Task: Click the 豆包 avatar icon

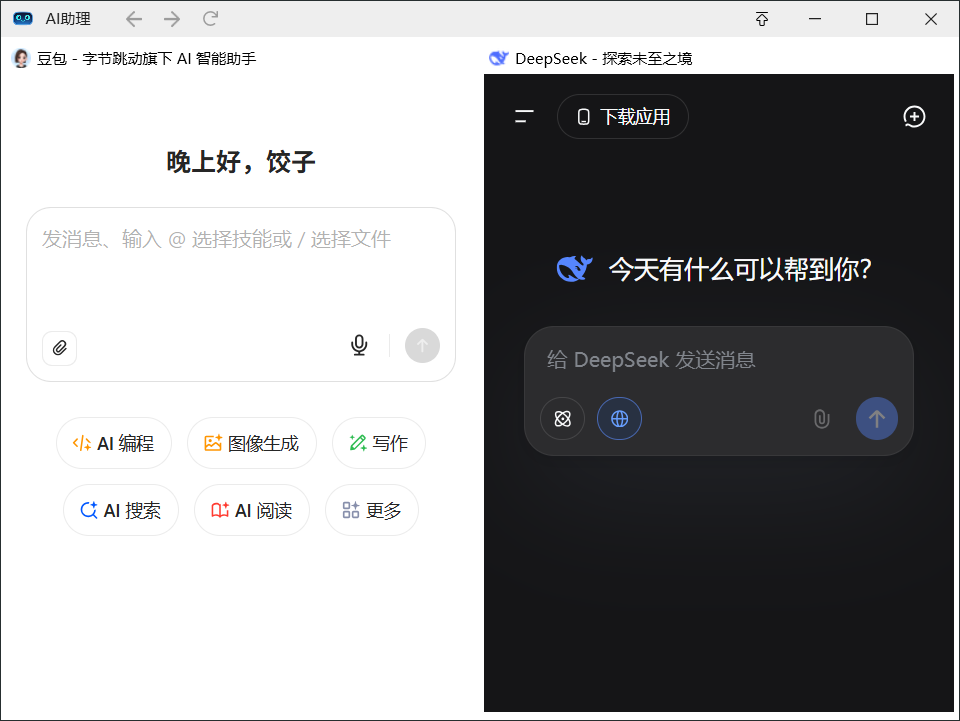Action: point(21,58)
